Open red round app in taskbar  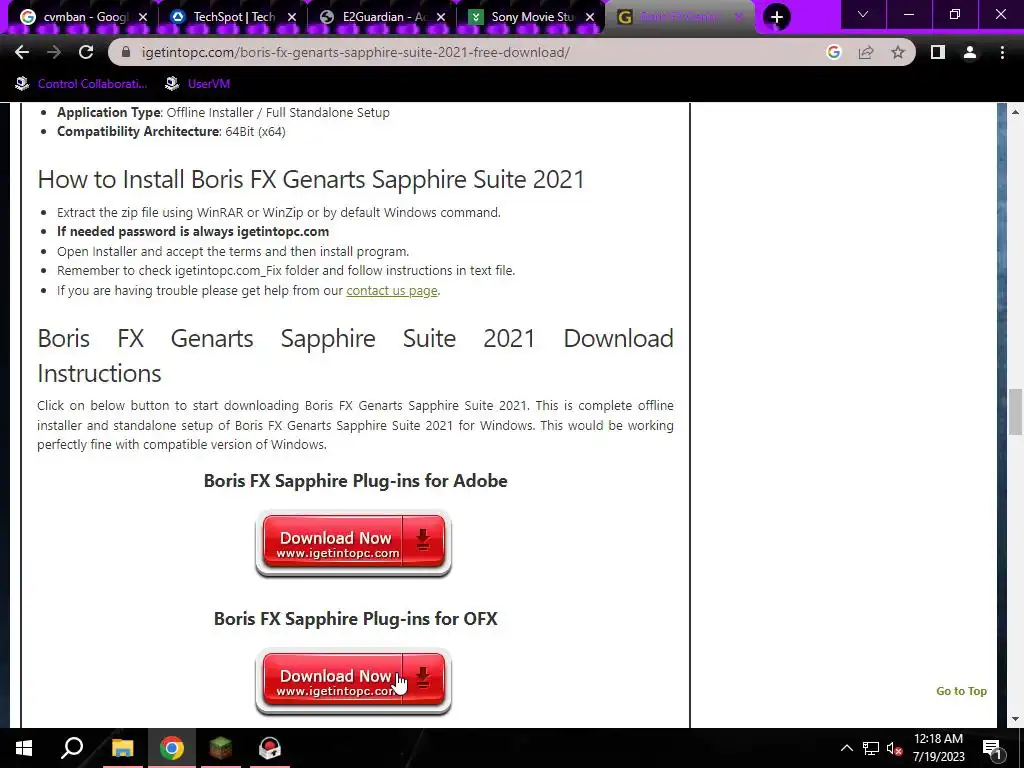click(x=270, y=748)
